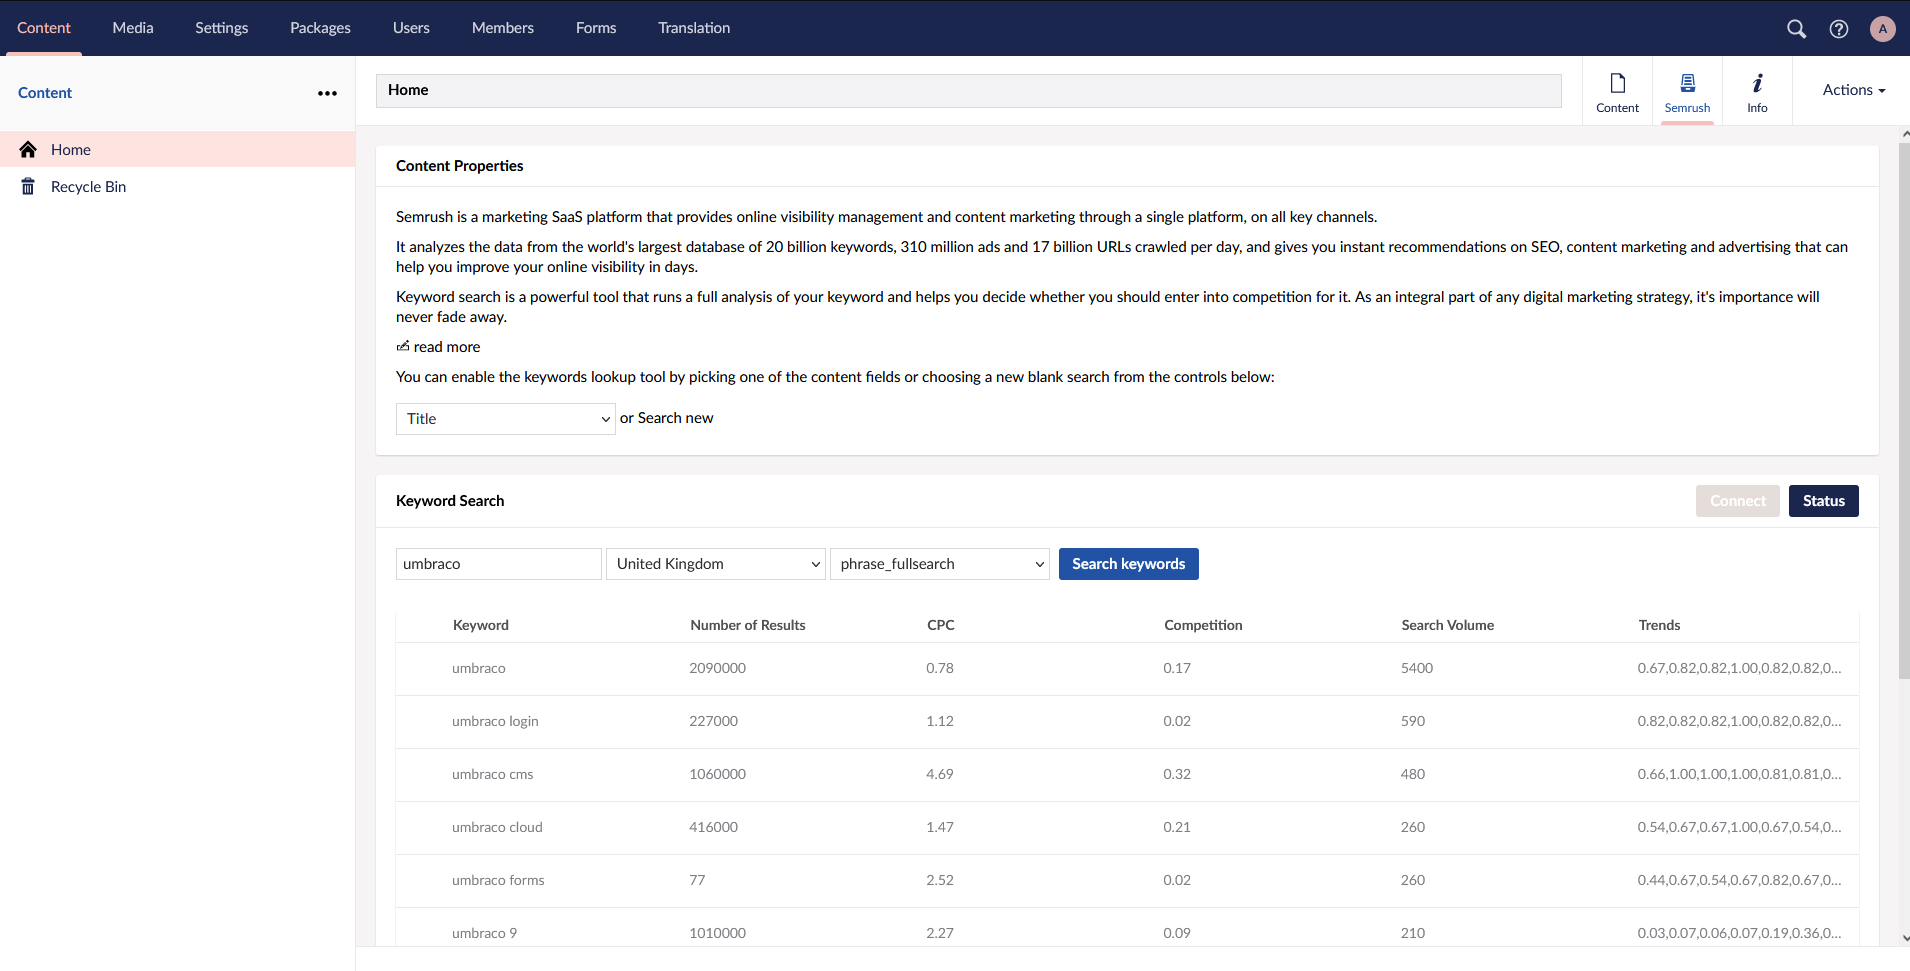Click the Search keywords button

tap(1128, 564)
